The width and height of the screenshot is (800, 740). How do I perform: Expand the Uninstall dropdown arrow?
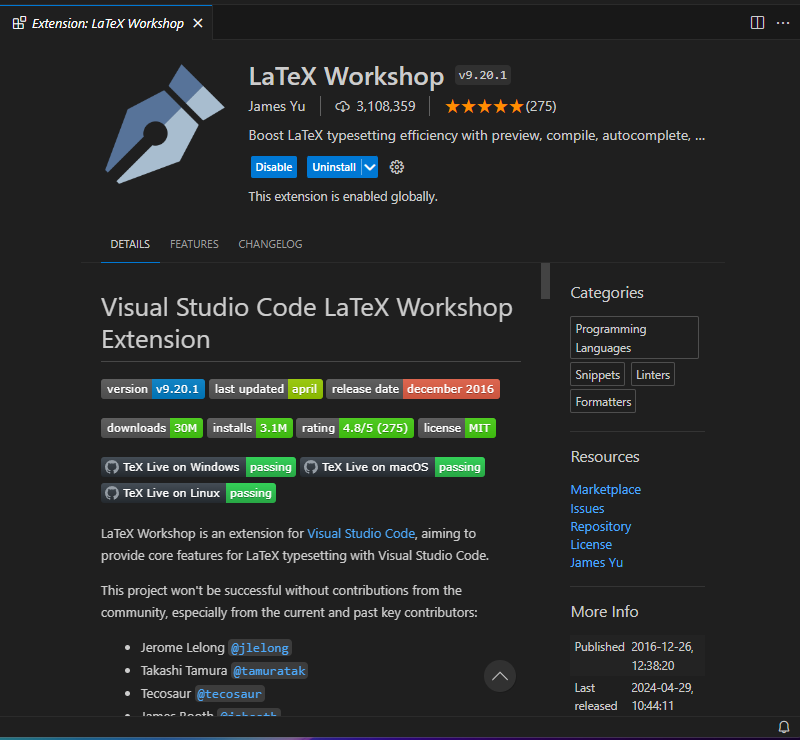(x=370, y=167)
